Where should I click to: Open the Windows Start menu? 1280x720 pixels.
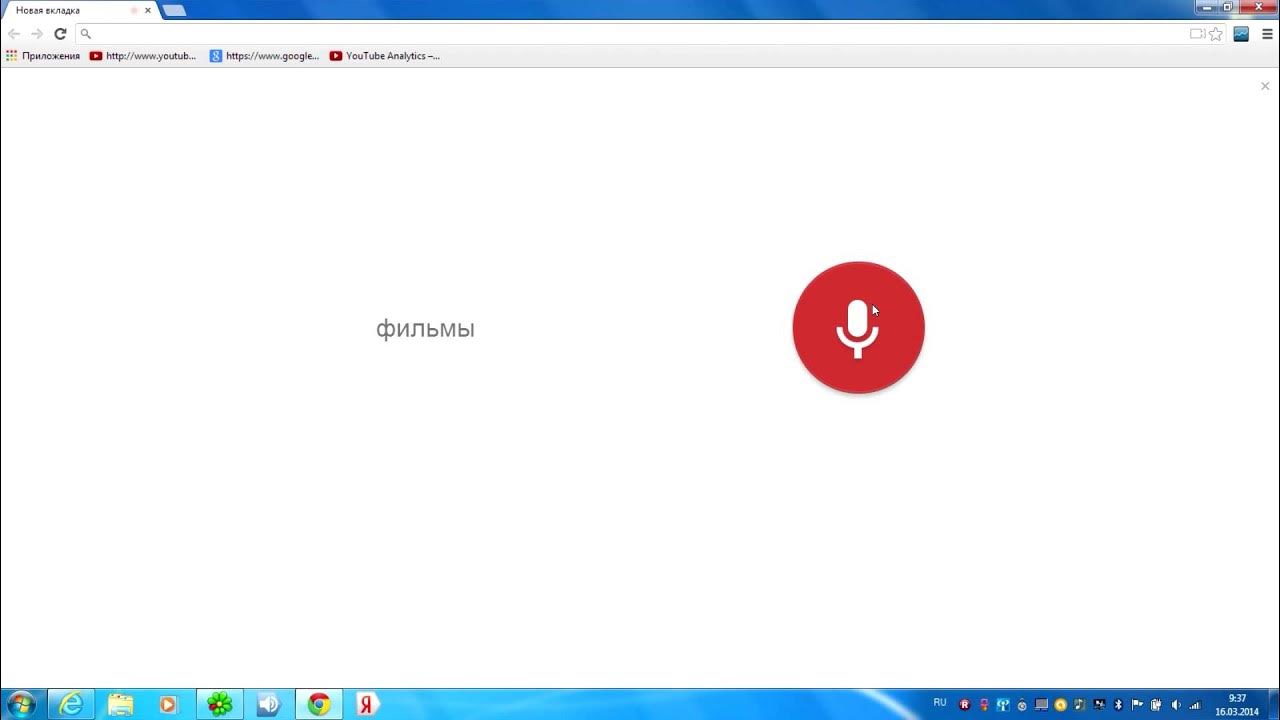tap(20, 704)
